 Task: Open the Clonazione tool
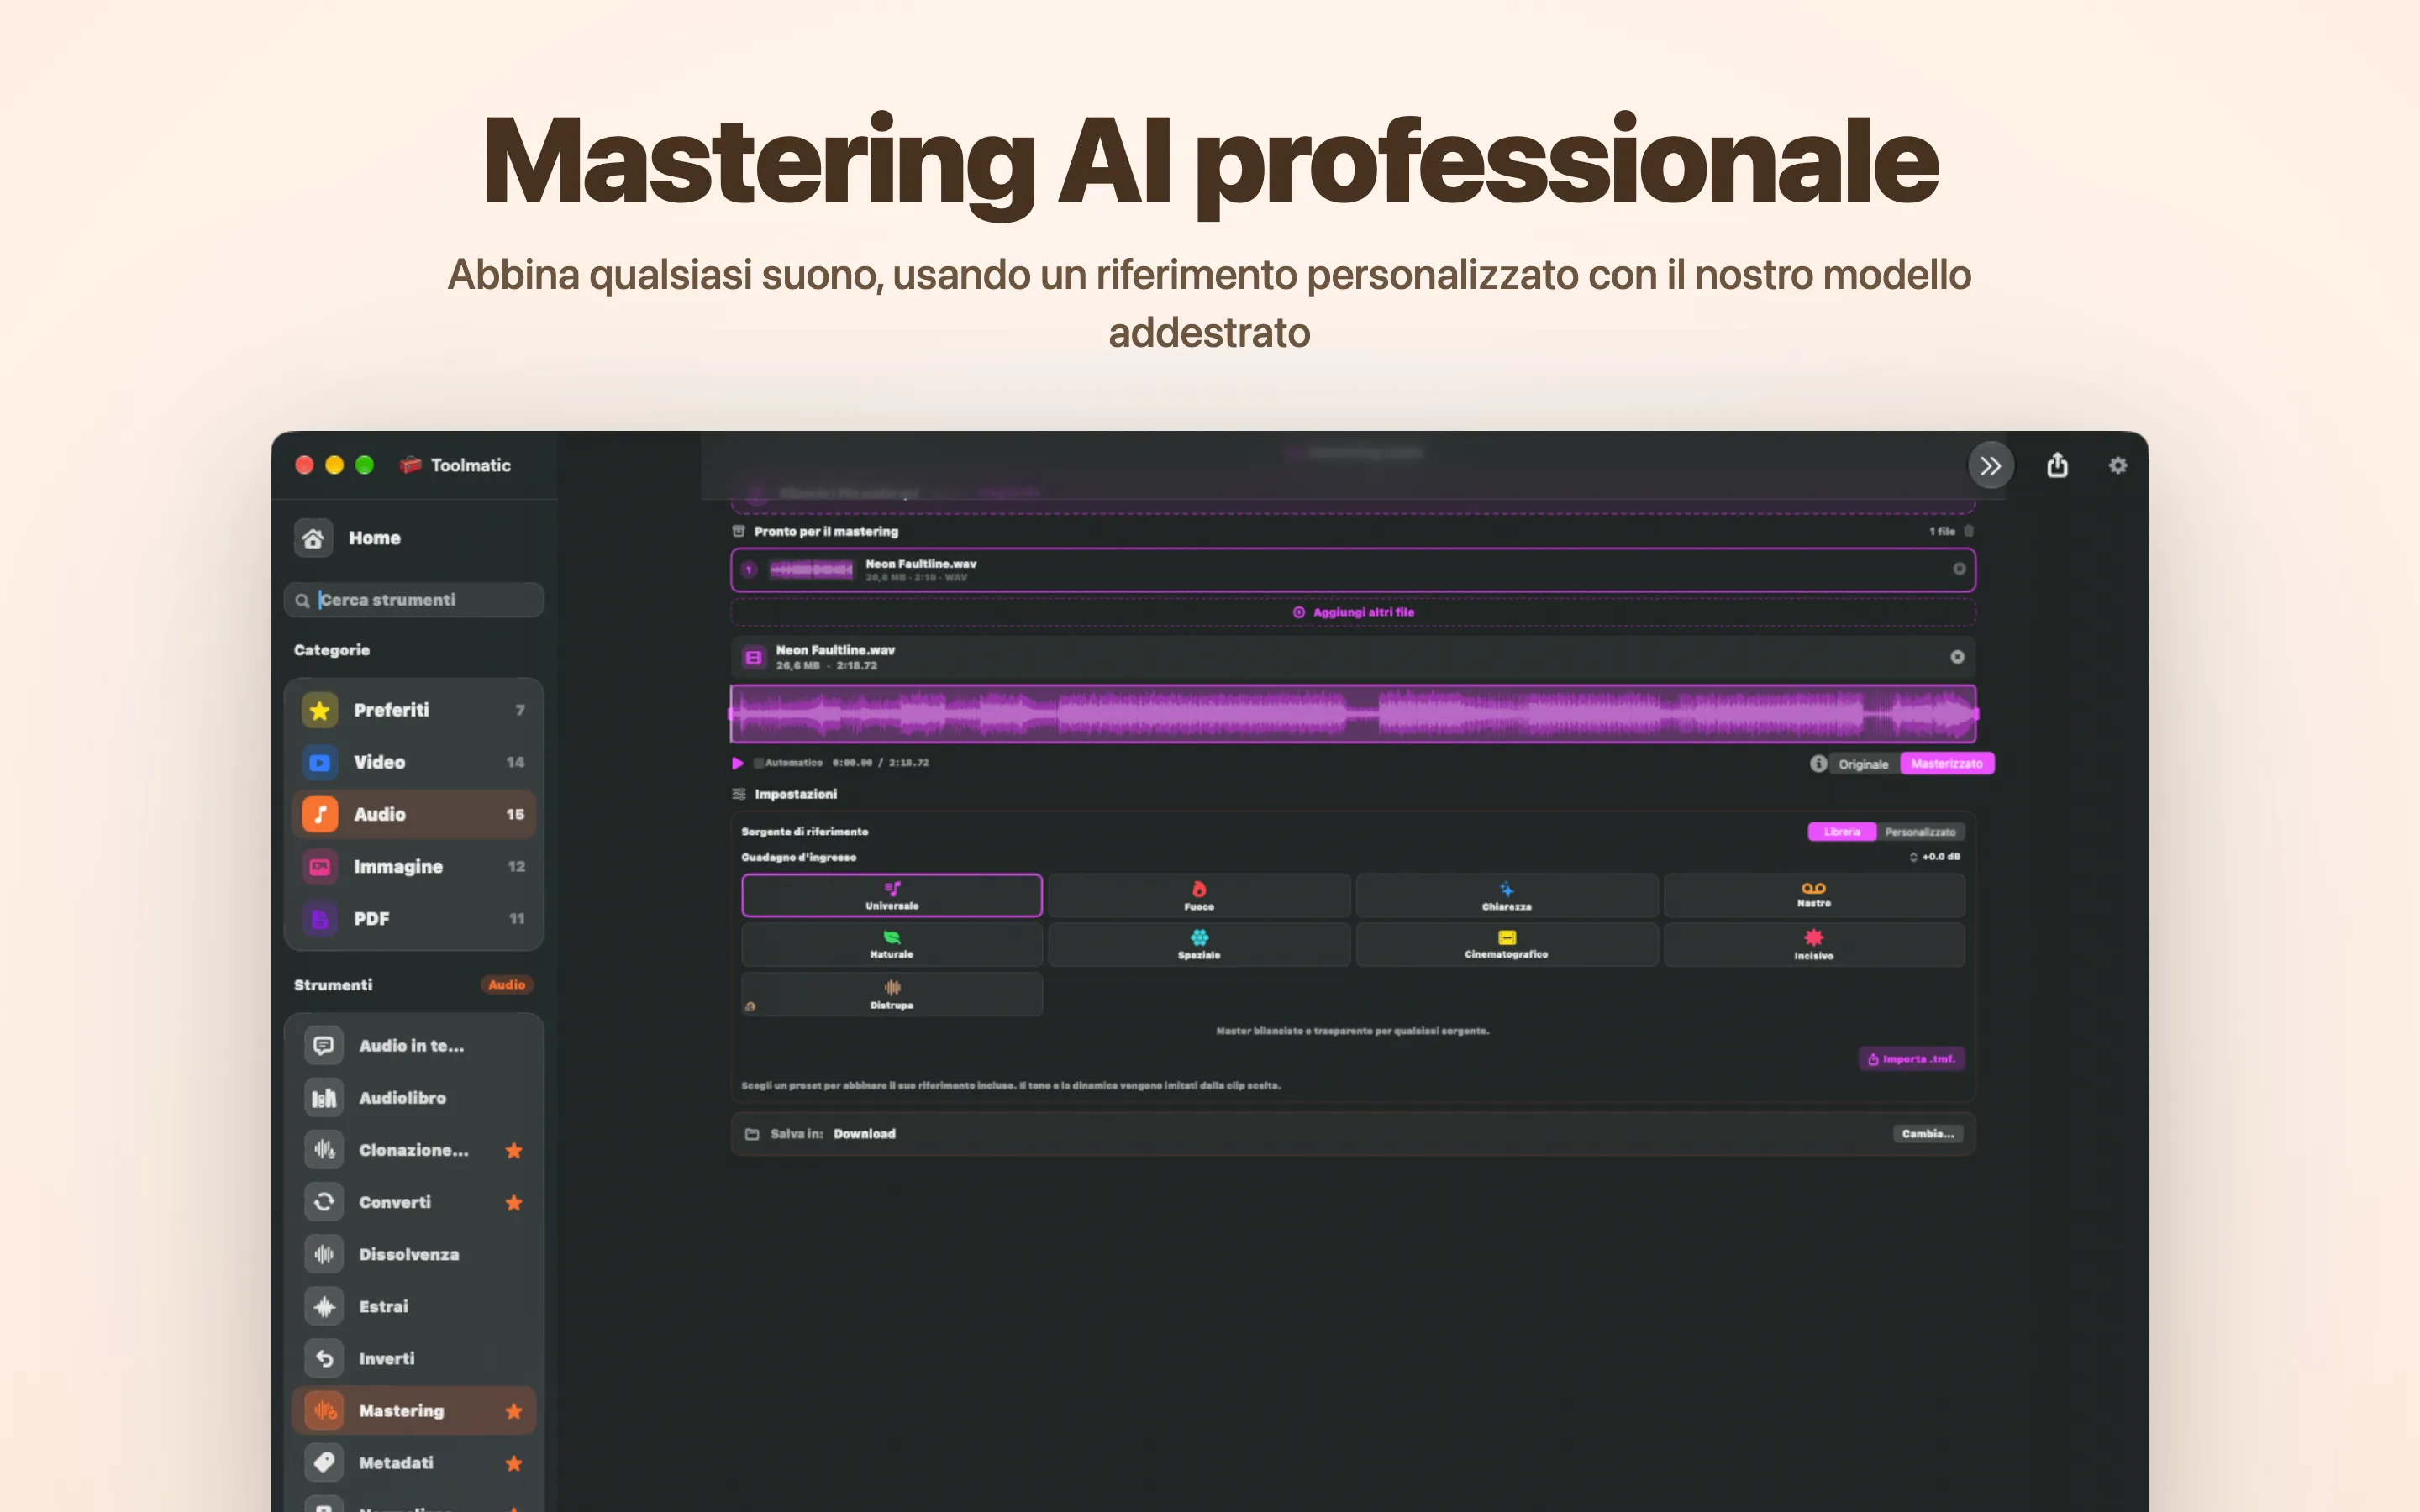pyautogui.click(x=414, y=1150)
